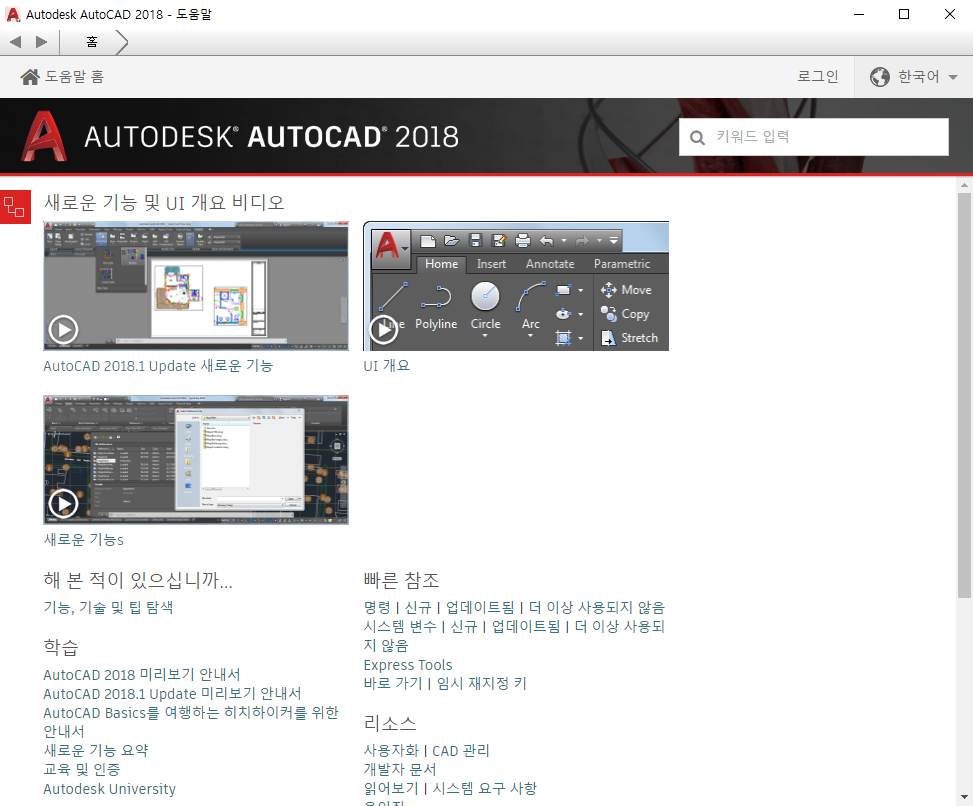This screenshot has width=973, height=806.
Task: Open the 명령 quick reference link
Action: point(377,607)
